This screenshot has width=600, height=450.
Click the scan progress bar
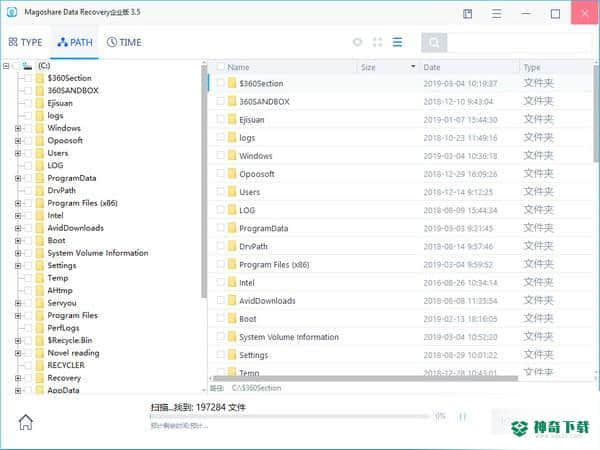point(290,416)
